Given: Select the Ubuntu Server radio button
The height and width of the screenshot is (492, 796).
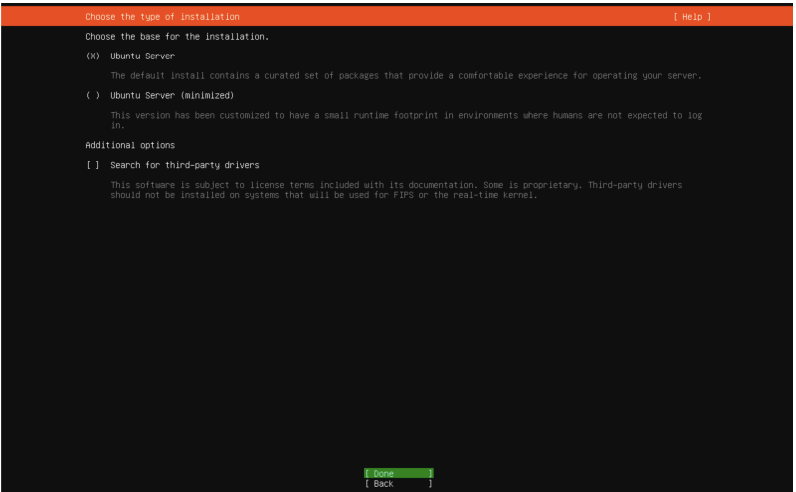Looking at the screenshot, I should tap(93, 56).
